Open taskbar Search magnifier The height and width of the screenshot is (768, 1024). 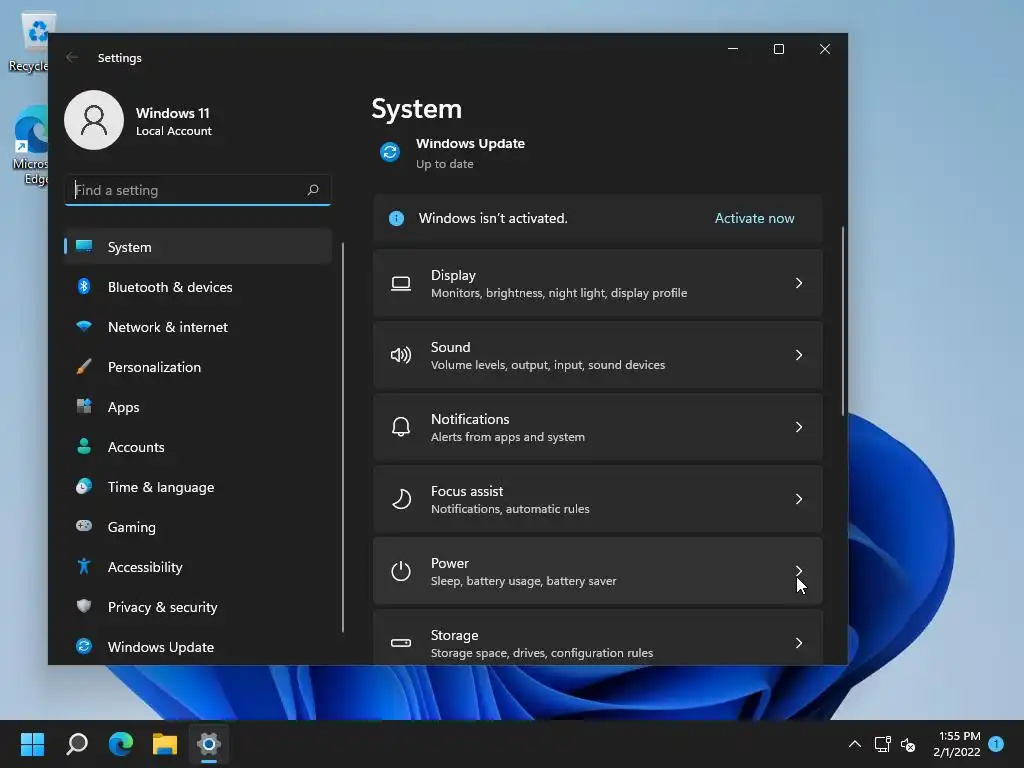(x=77, y=744)
